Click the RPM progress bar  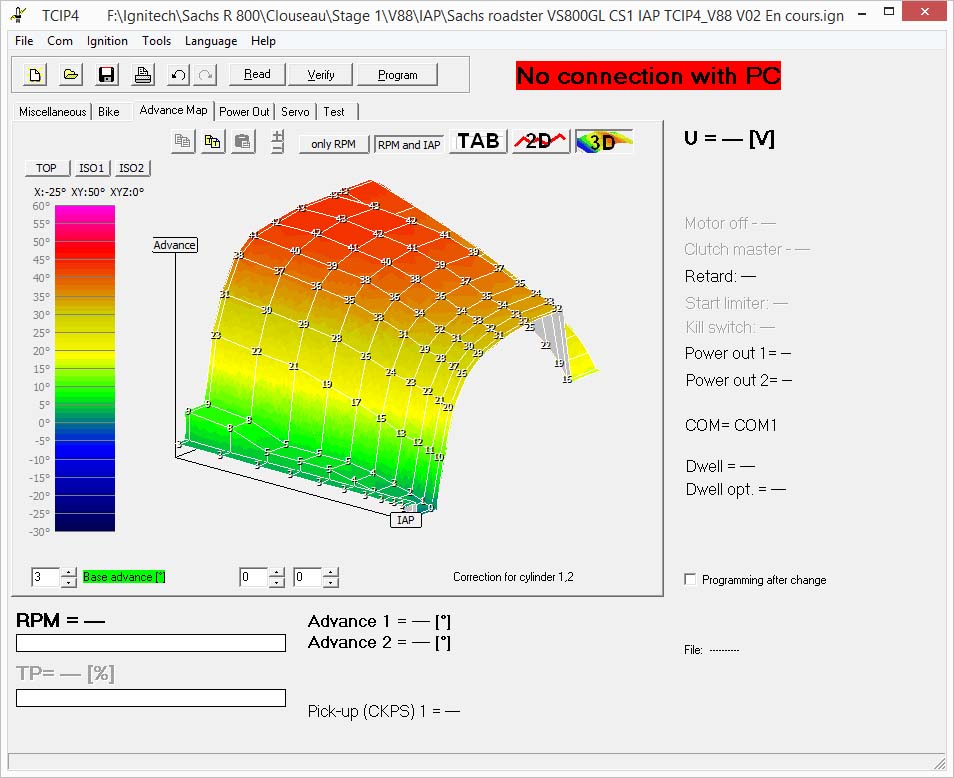pyautogui.click(x=151, y=643)
